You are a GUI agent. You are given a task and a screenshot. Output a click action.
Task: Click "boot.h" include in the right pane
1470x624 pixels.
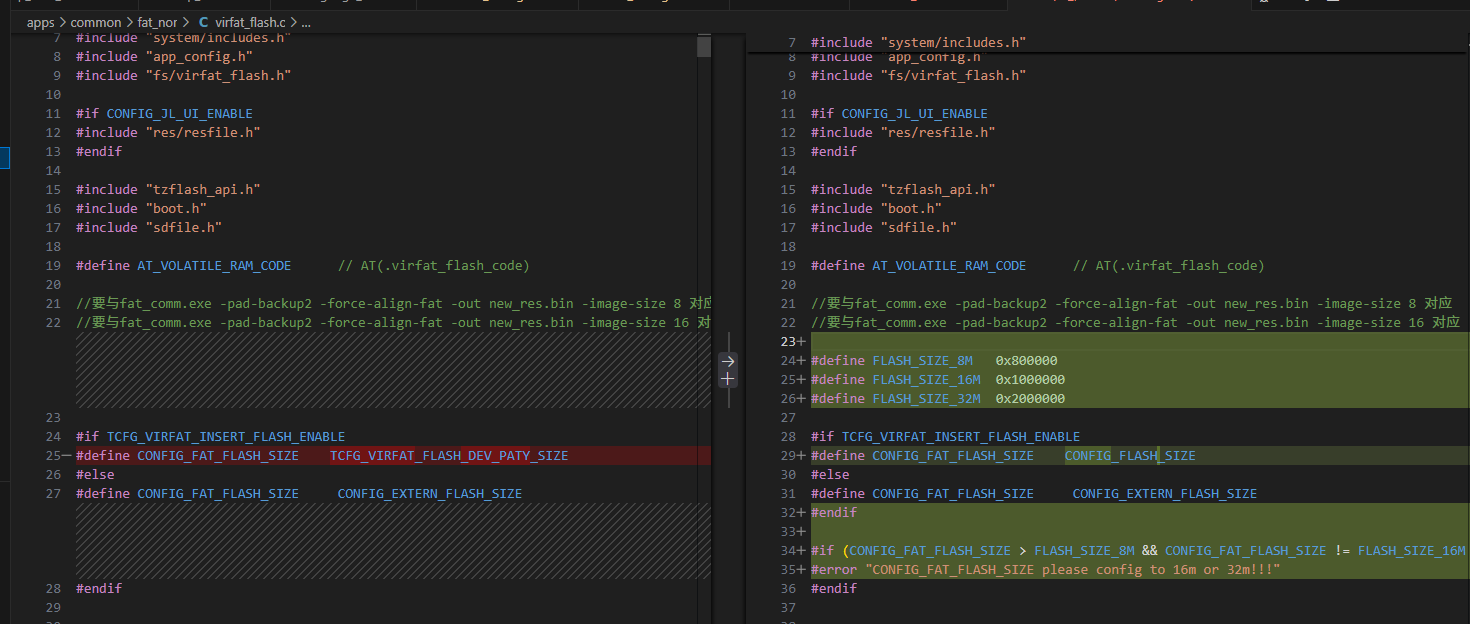click(911, 208)
